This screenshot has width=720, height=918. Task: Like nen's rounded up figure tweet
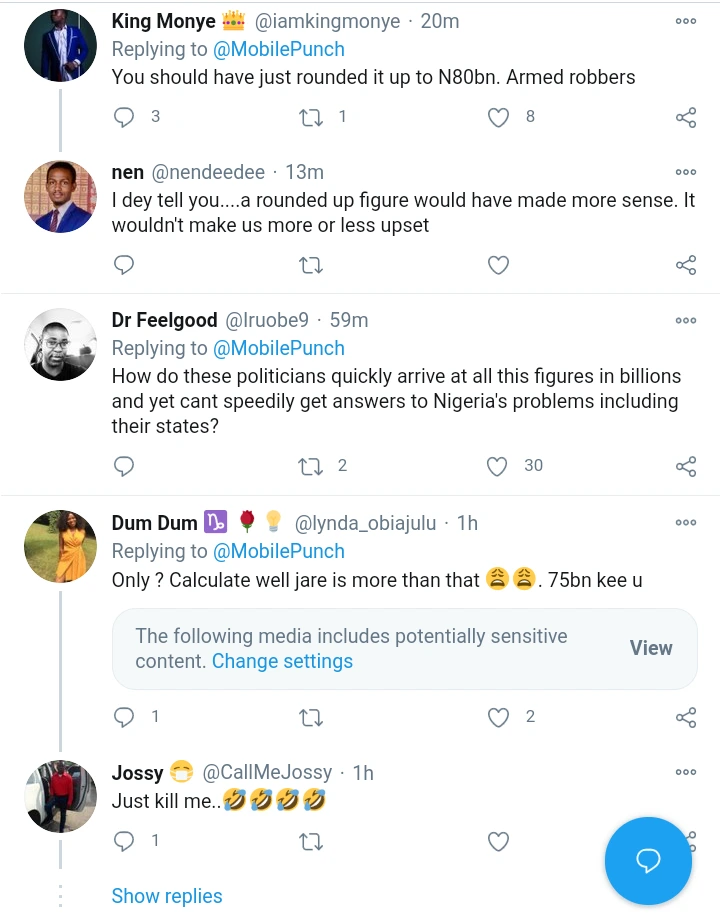498,265
